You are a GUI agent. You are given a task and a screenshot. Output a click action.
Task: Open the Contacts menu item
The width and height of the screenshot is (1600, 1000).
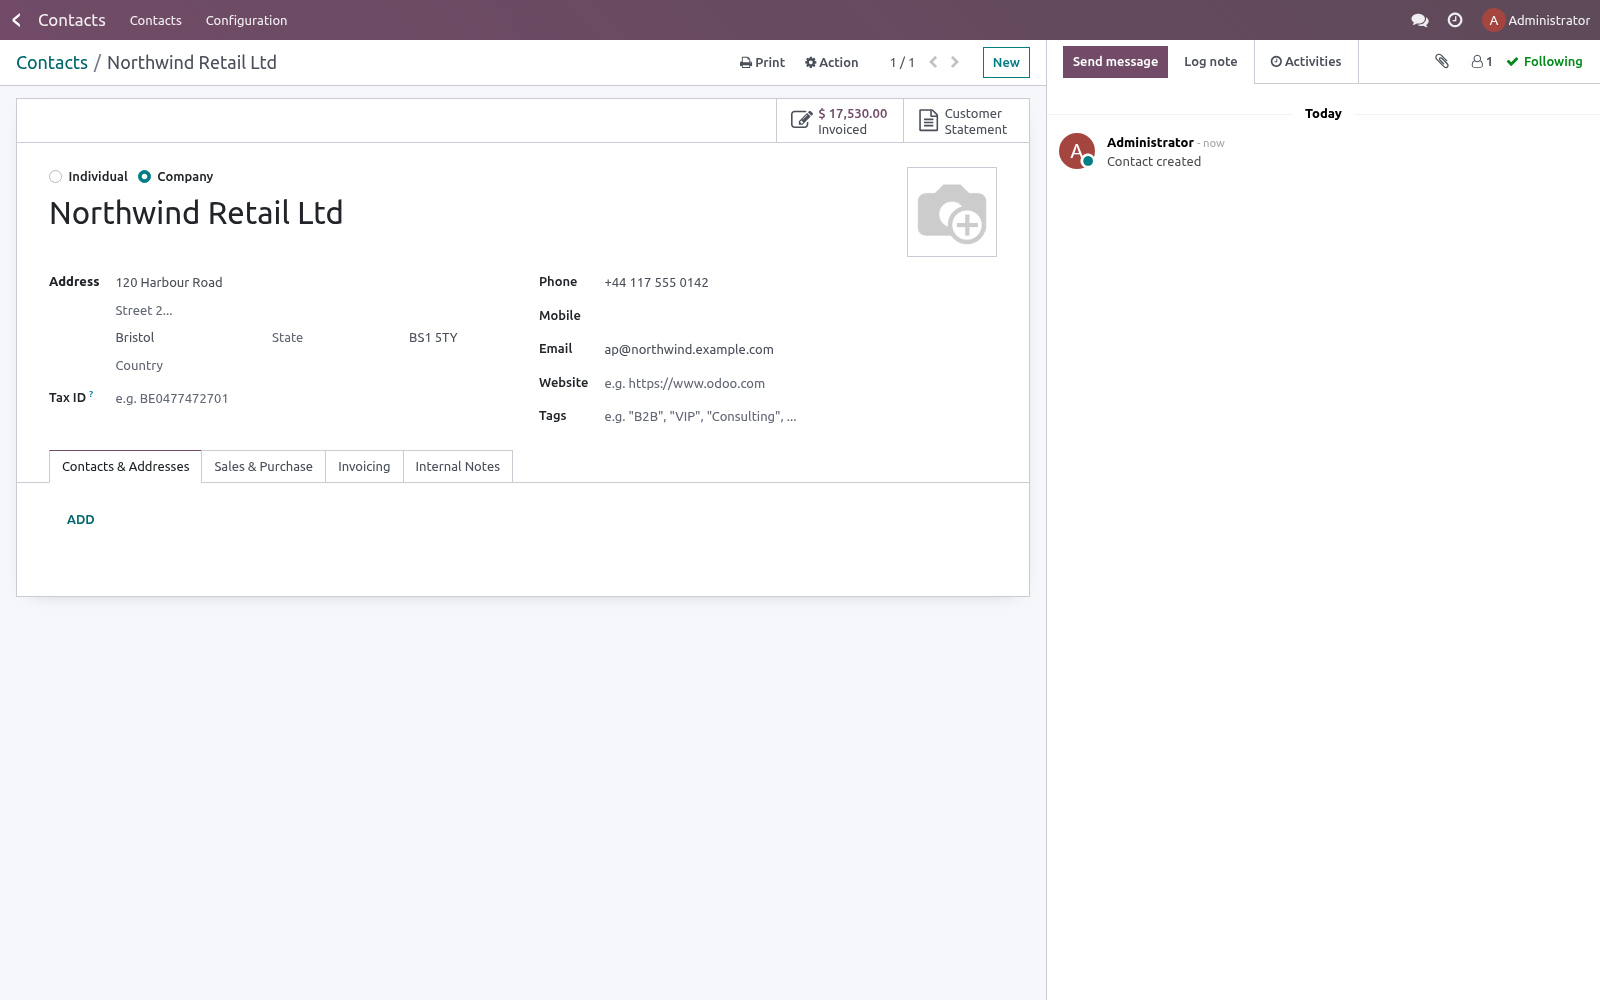pyautogui.click(x=156, y=20)
